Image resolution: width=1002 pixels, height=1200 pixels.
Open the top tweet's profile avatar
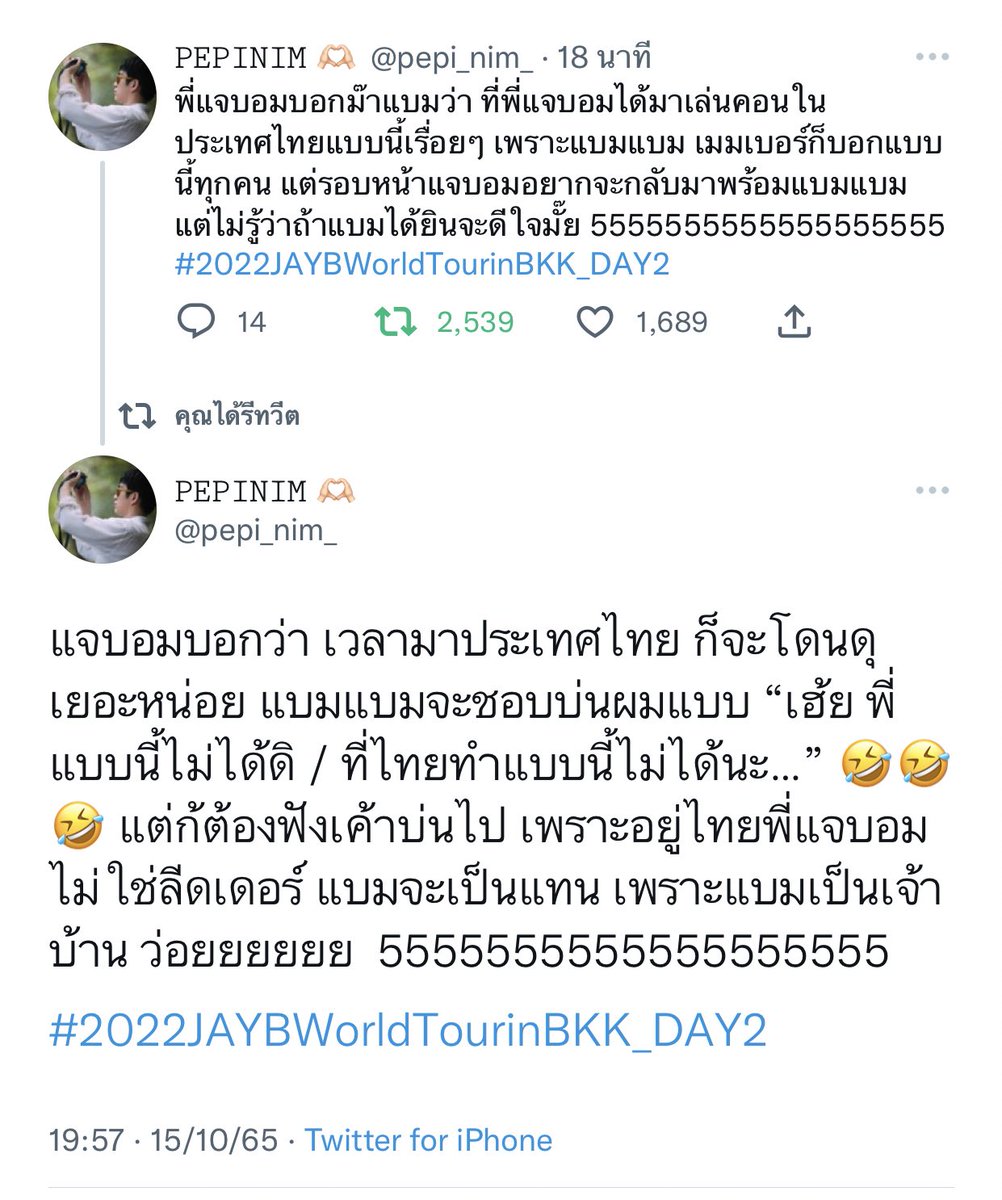pyautogui.click(x=103, y=96)
